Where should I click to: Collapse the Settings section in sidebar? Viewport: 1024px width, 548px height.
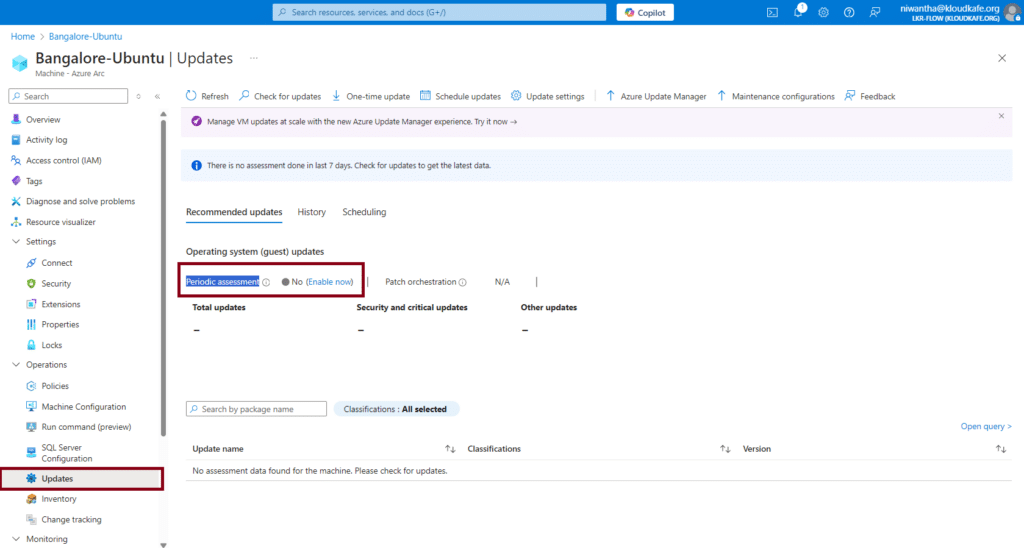click(16, 242)
